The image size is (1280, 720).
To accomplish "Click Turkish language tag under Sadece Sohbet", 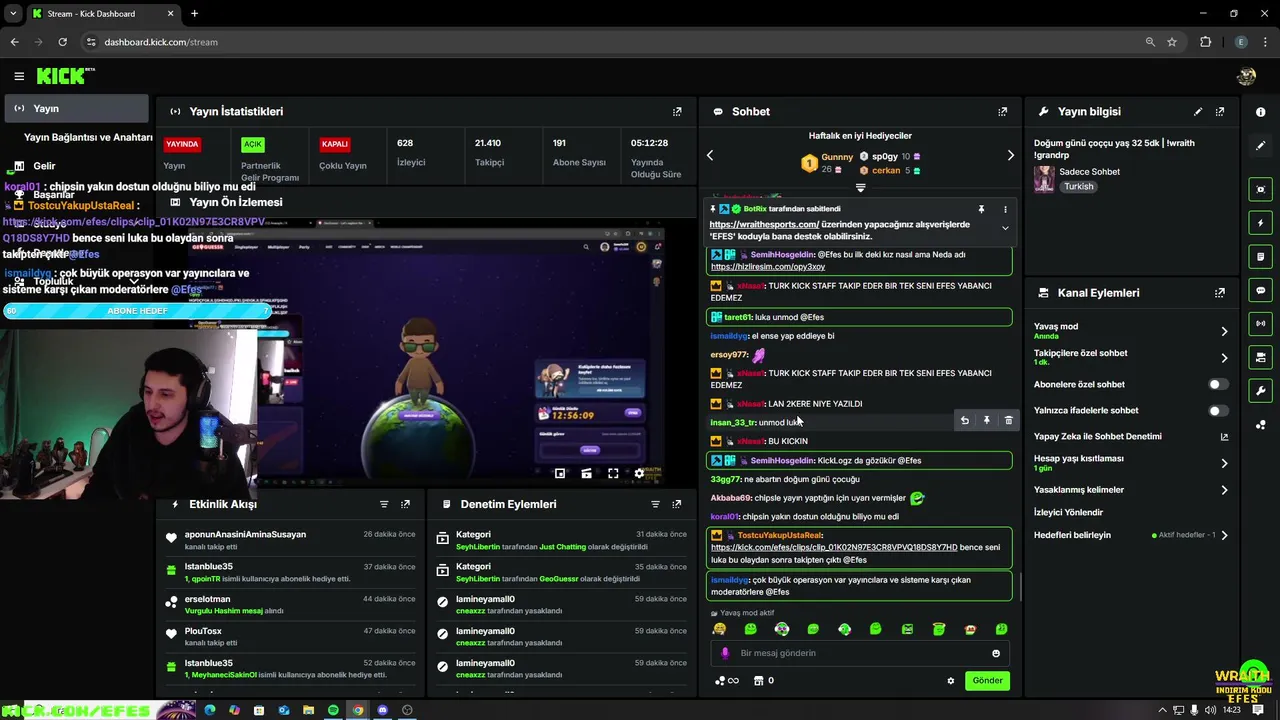I will pyautogui.click(x=1078, y=186).
